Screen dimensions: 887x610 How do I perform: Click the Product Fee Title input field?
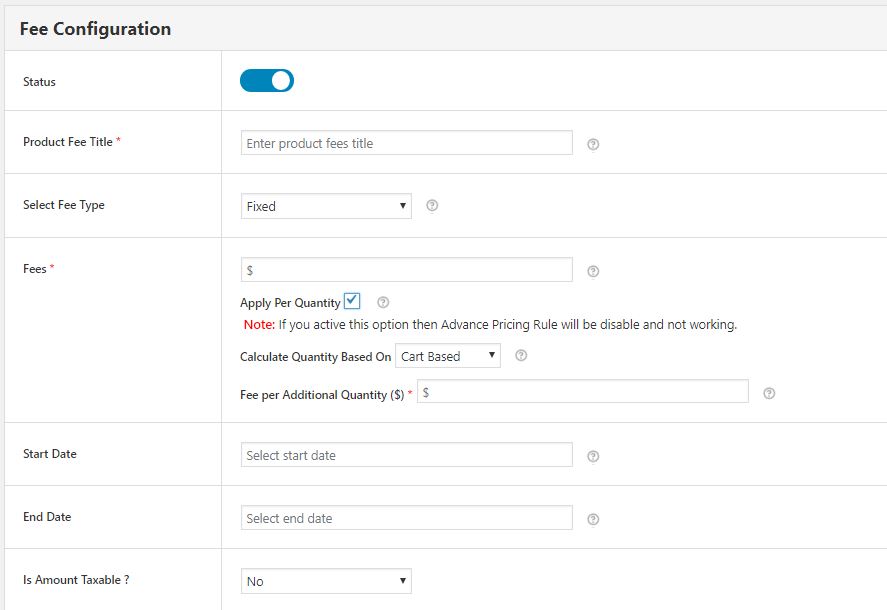pos(407,143)
